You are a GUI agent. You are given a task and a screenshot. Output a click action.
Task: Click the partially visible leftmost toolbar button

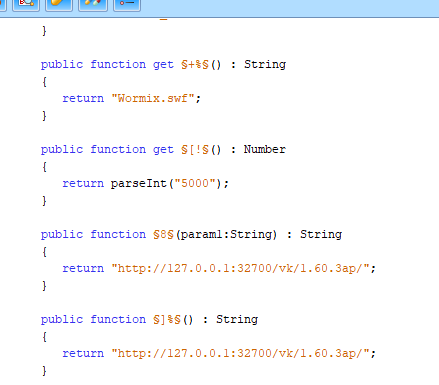(3, 5)
